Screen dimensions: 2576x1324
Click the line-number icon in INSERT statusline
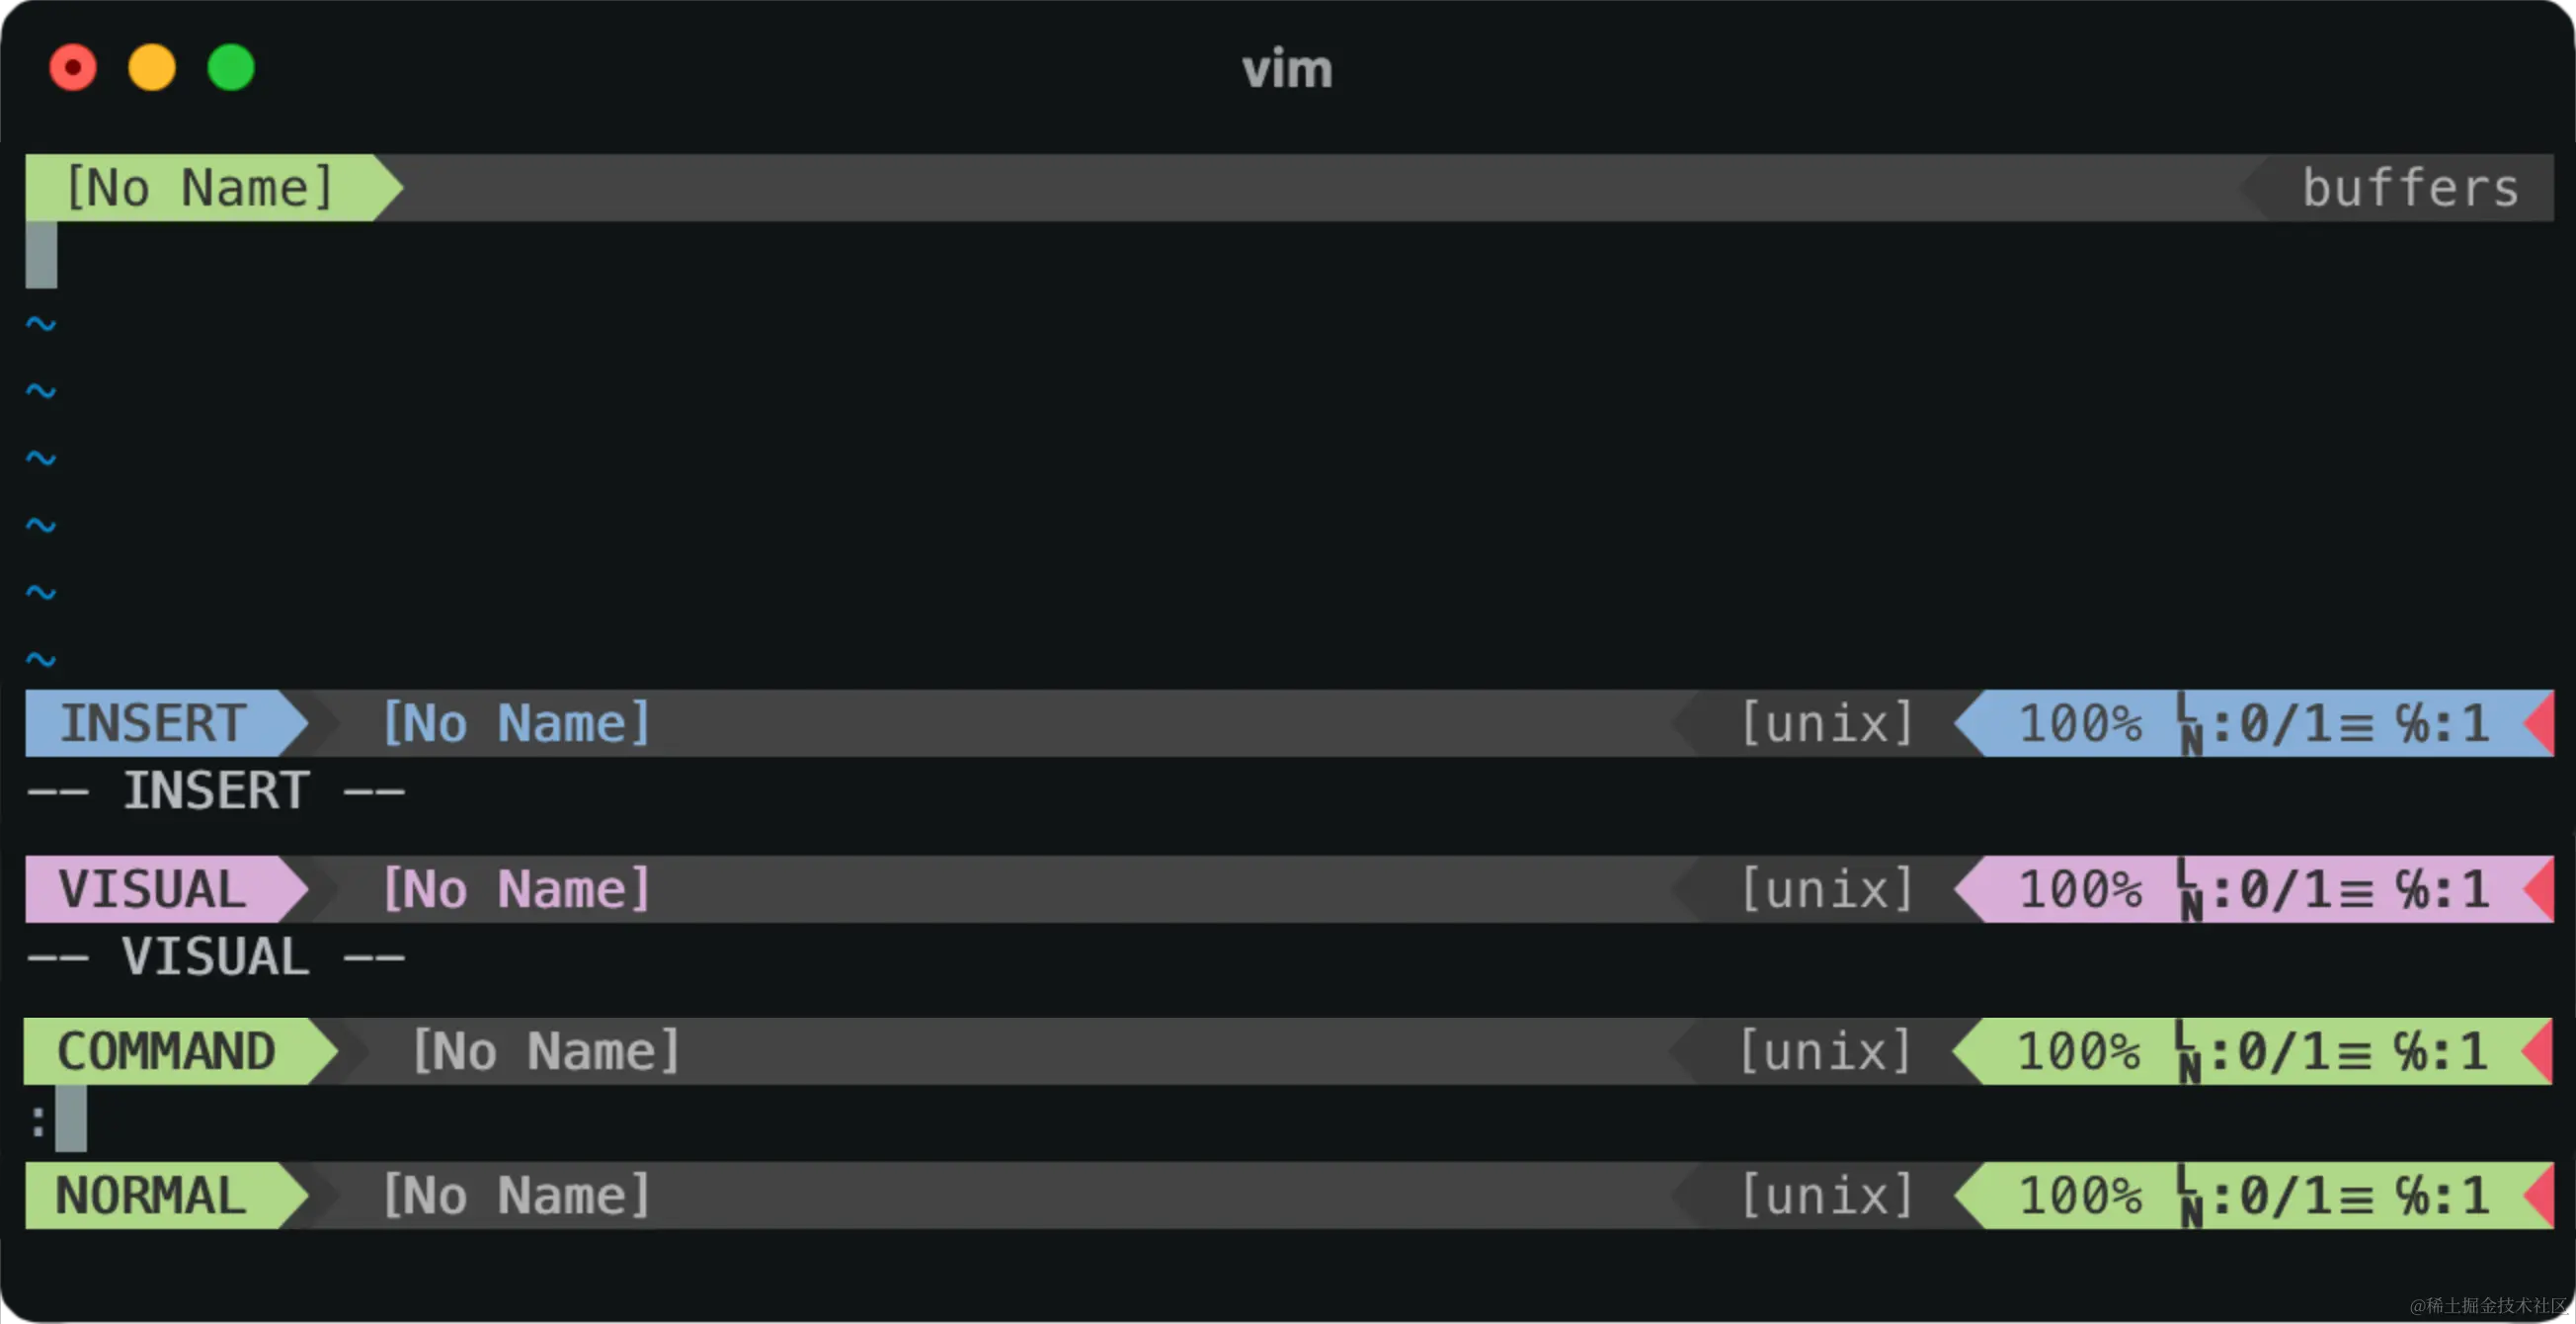2190,725
